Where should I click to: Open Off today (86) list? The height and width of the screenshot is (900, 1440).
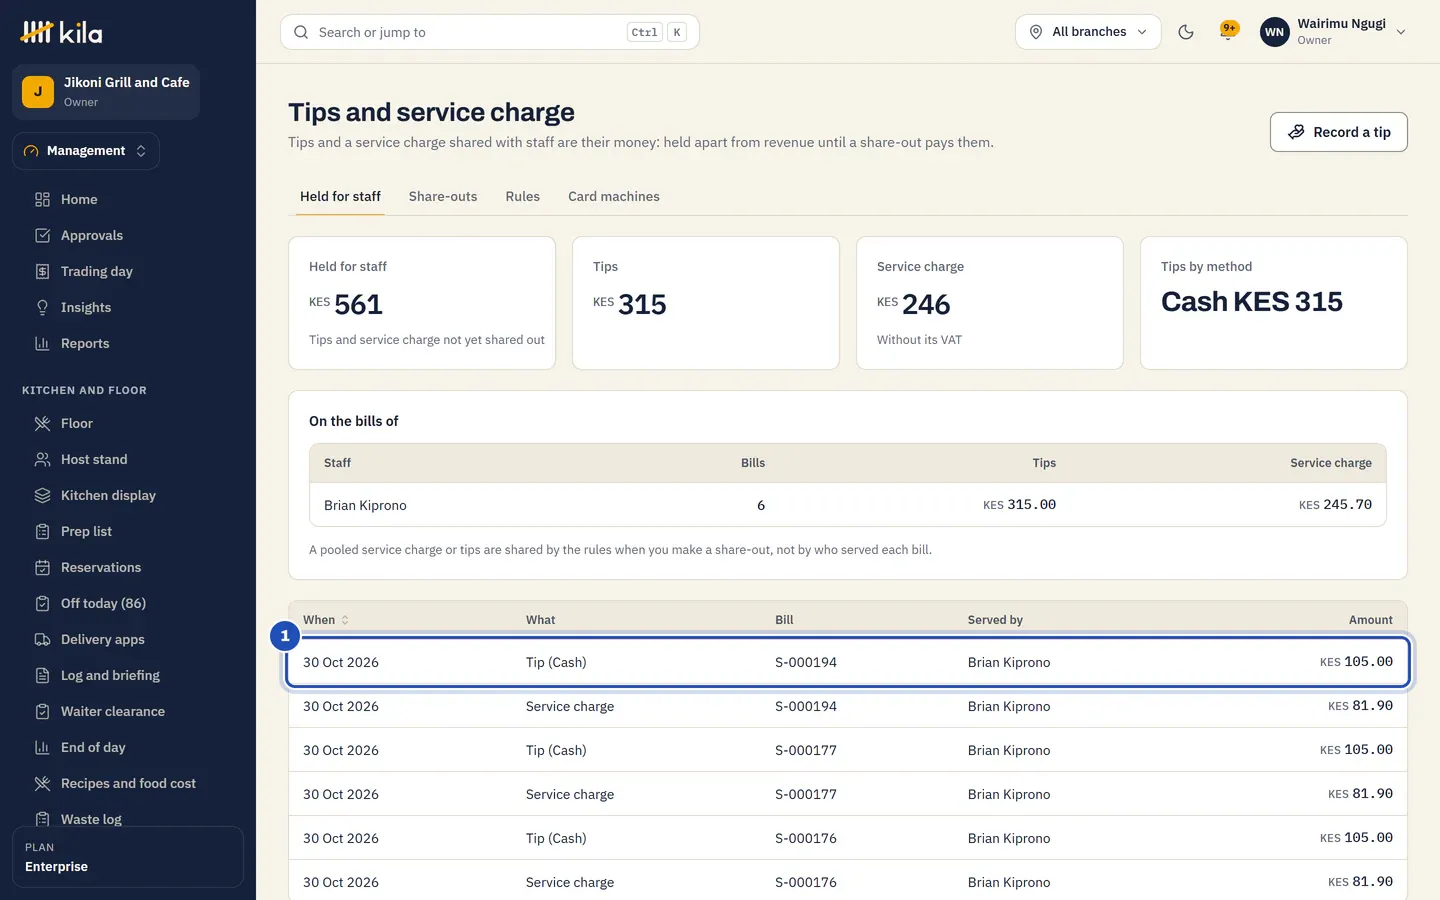click(x=103, y=603)
